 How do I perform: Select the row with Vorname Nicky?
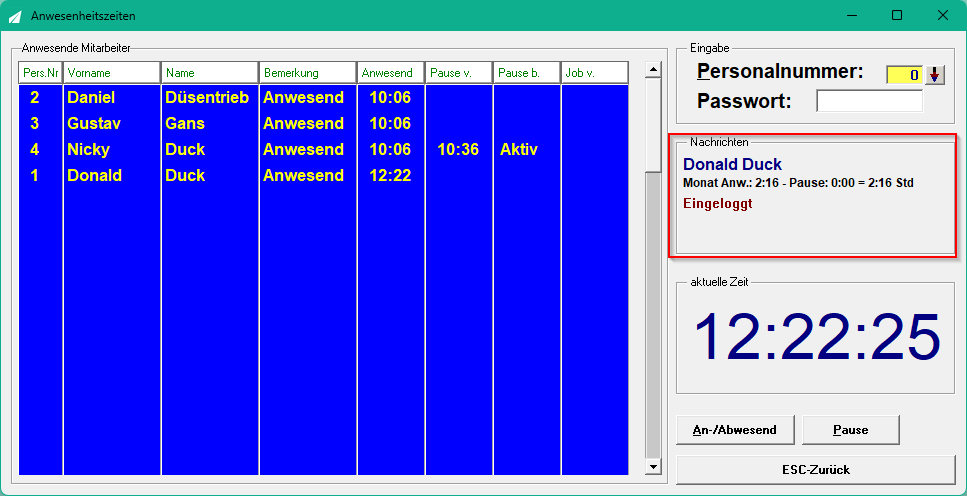[x=323, y=149]
